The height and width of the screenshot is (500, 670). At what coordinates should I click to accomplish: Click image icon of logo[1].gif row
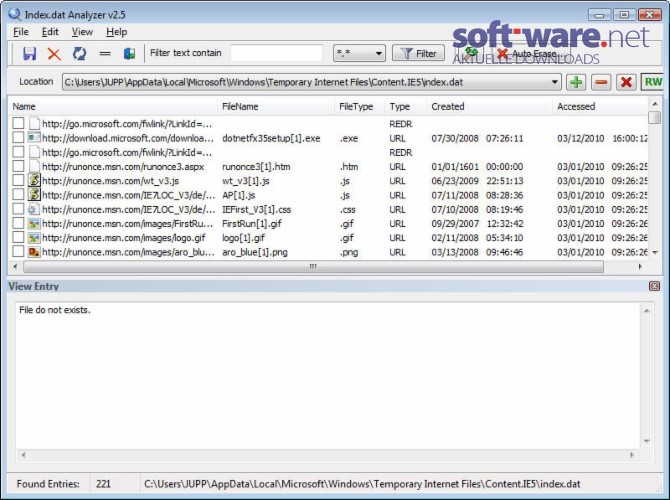point(34,238)
